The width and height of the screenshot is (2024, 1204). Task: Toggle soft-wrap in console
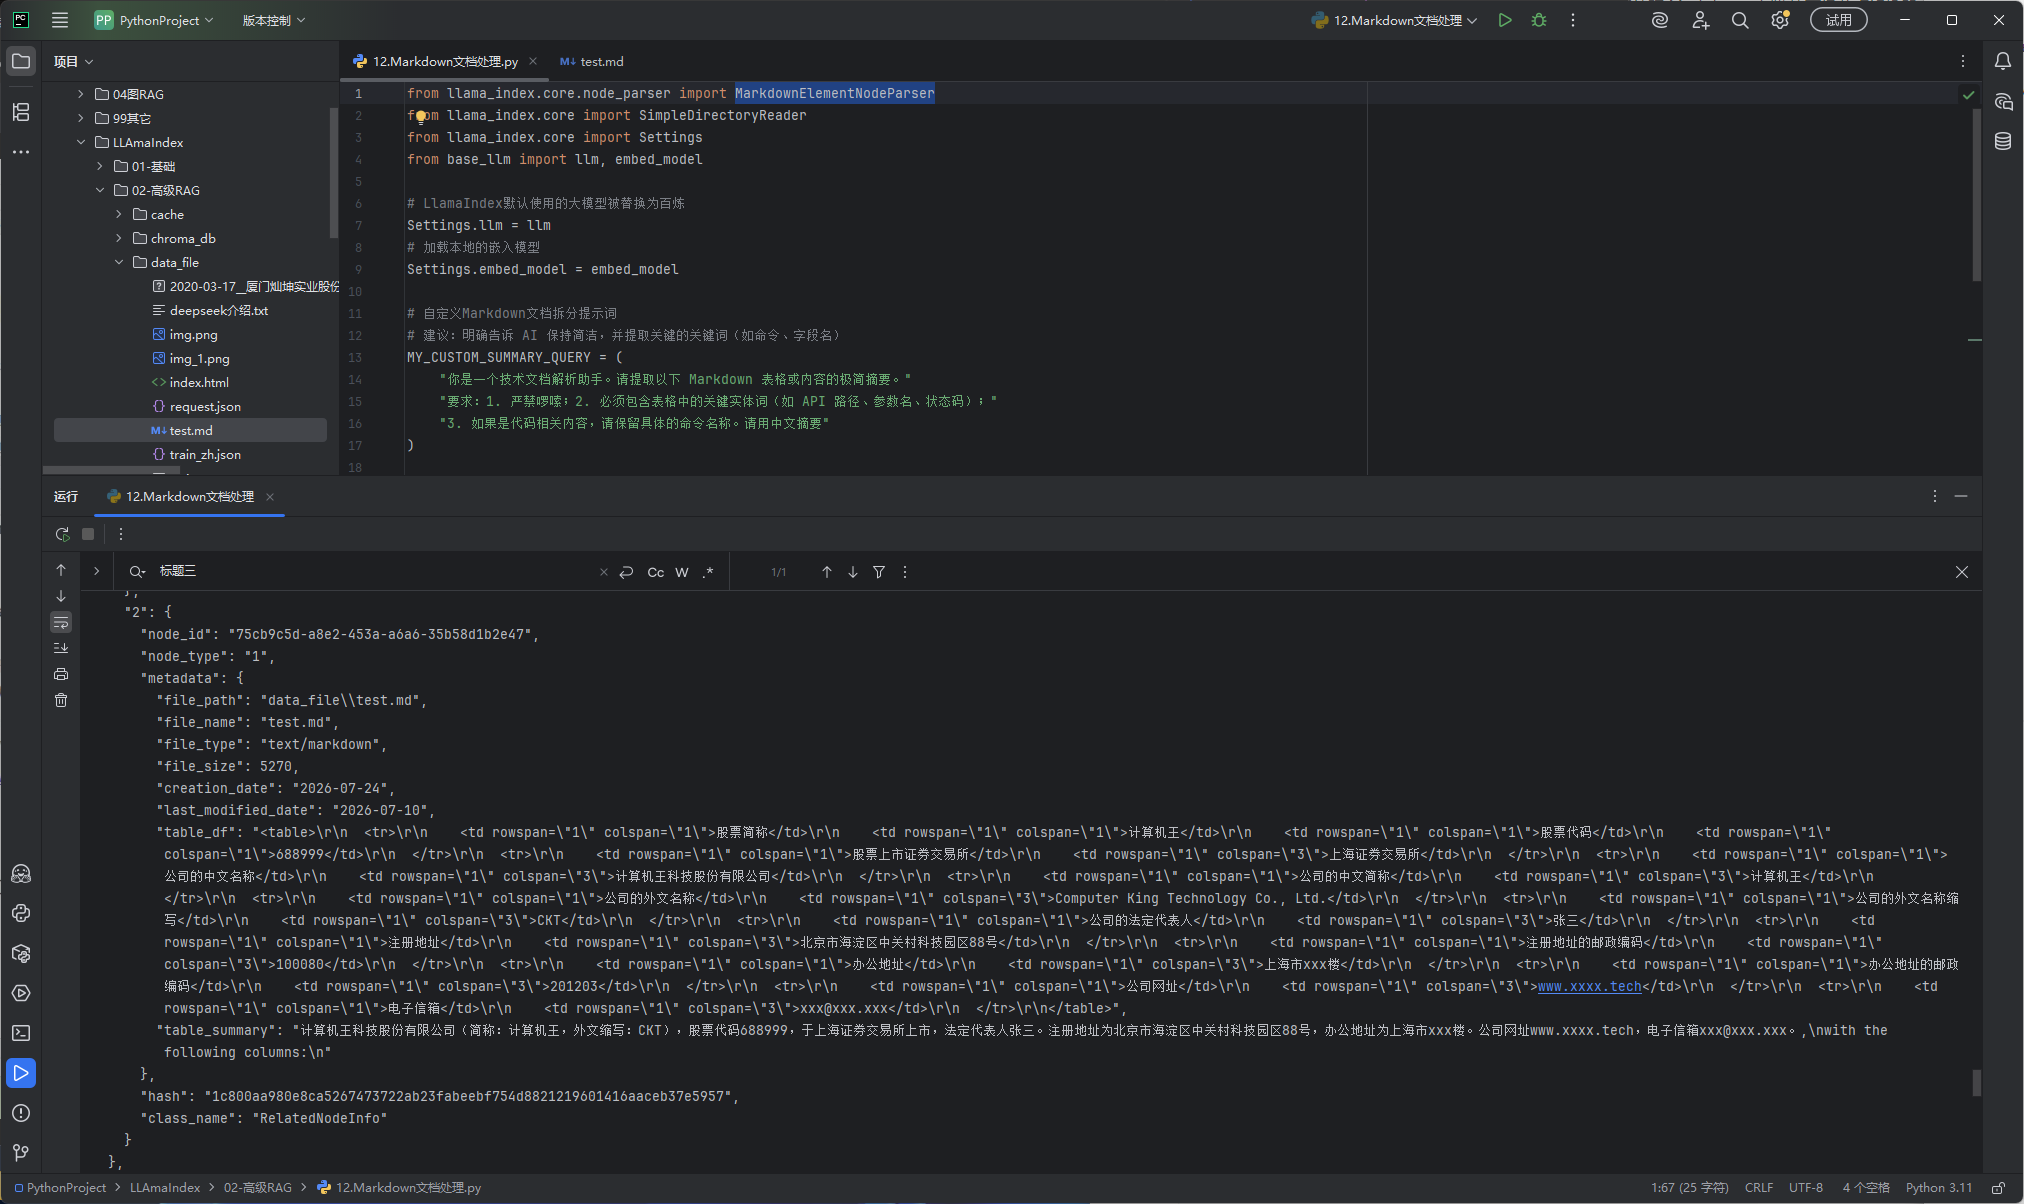[61, 622]
